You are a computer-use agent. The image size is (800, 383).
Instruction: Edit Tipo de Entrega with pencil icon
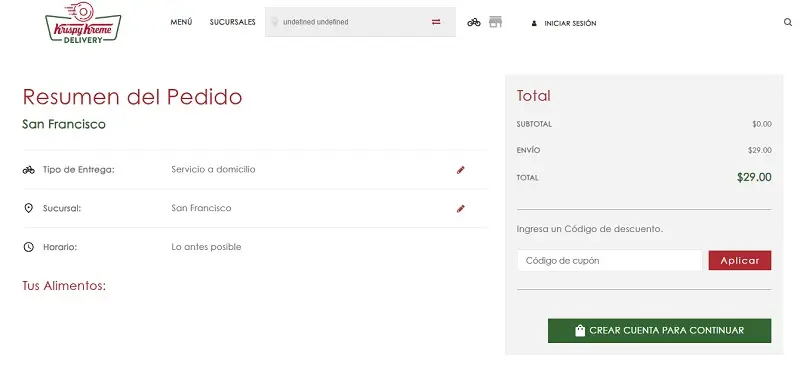pyautogui.click(x=461, y=170)
